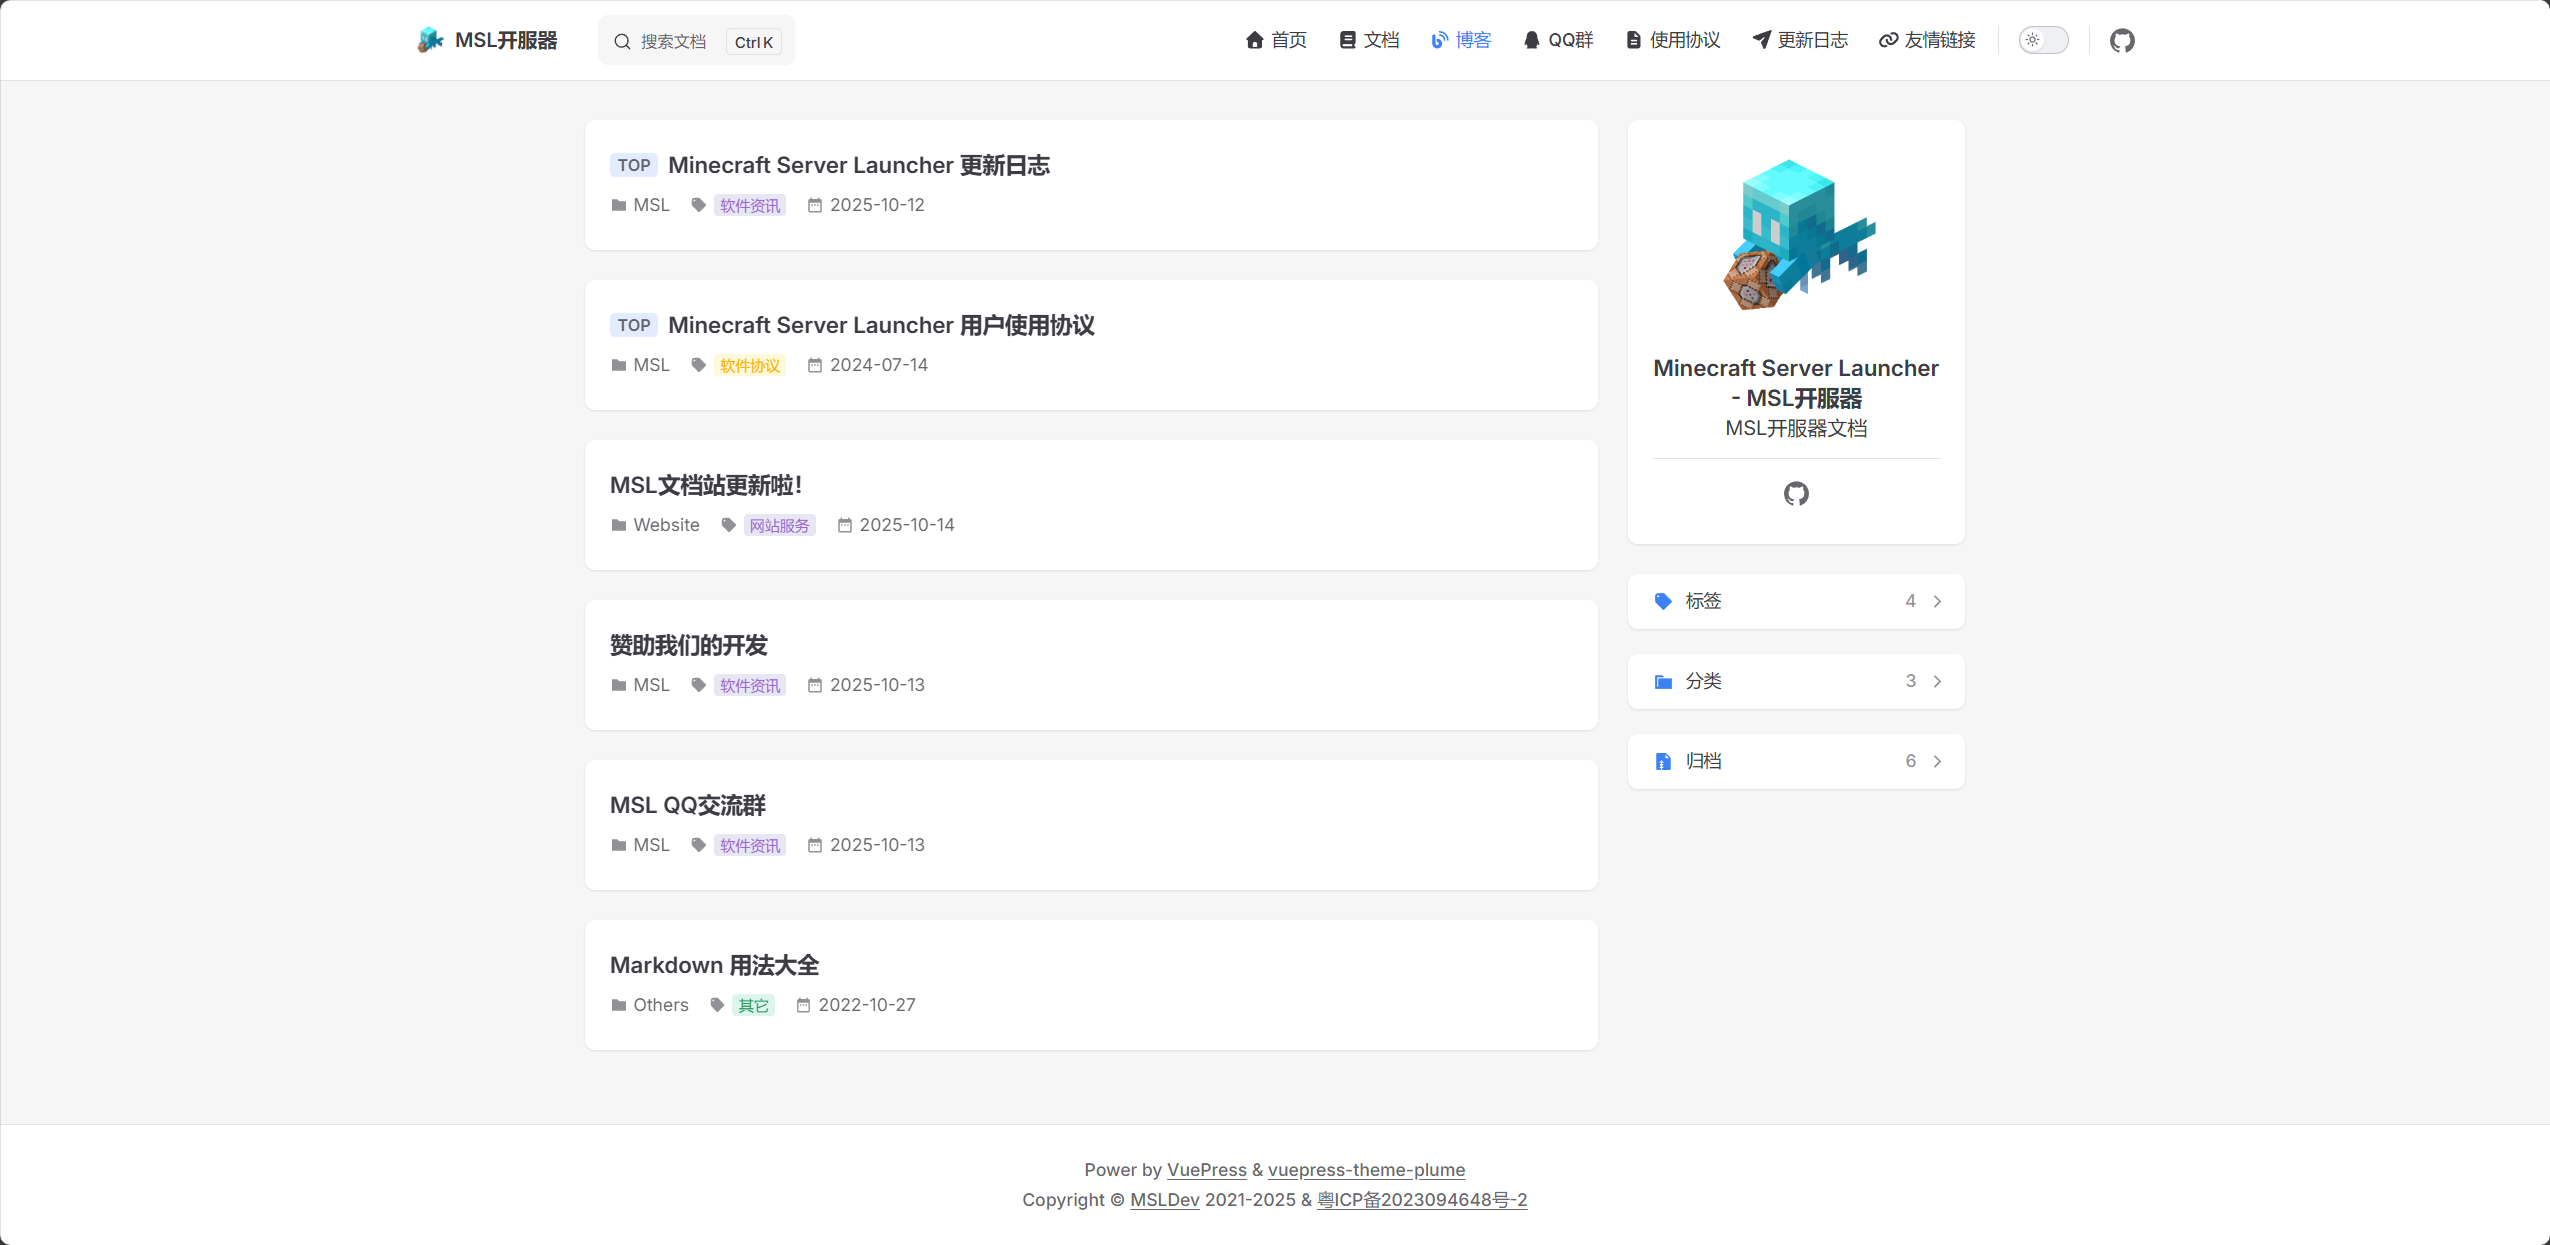Click the GitHub icon in profile card

tap(1796, 493)
